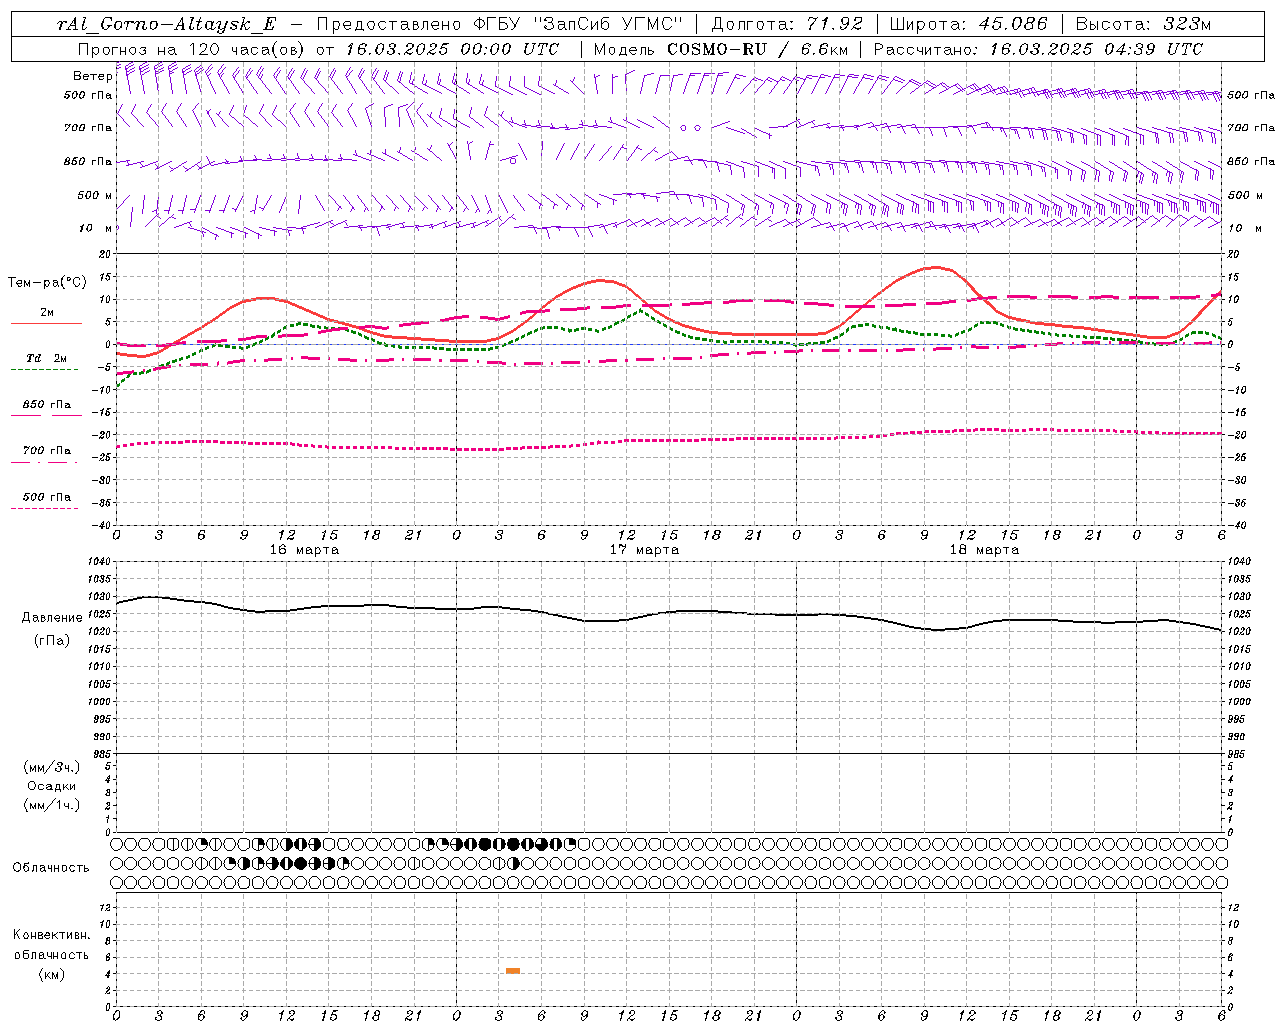This screenshot has width=1280, height=1024.
Task: Click the (мм/3ч.) precipitation unit label
Action: coord(52,767)
